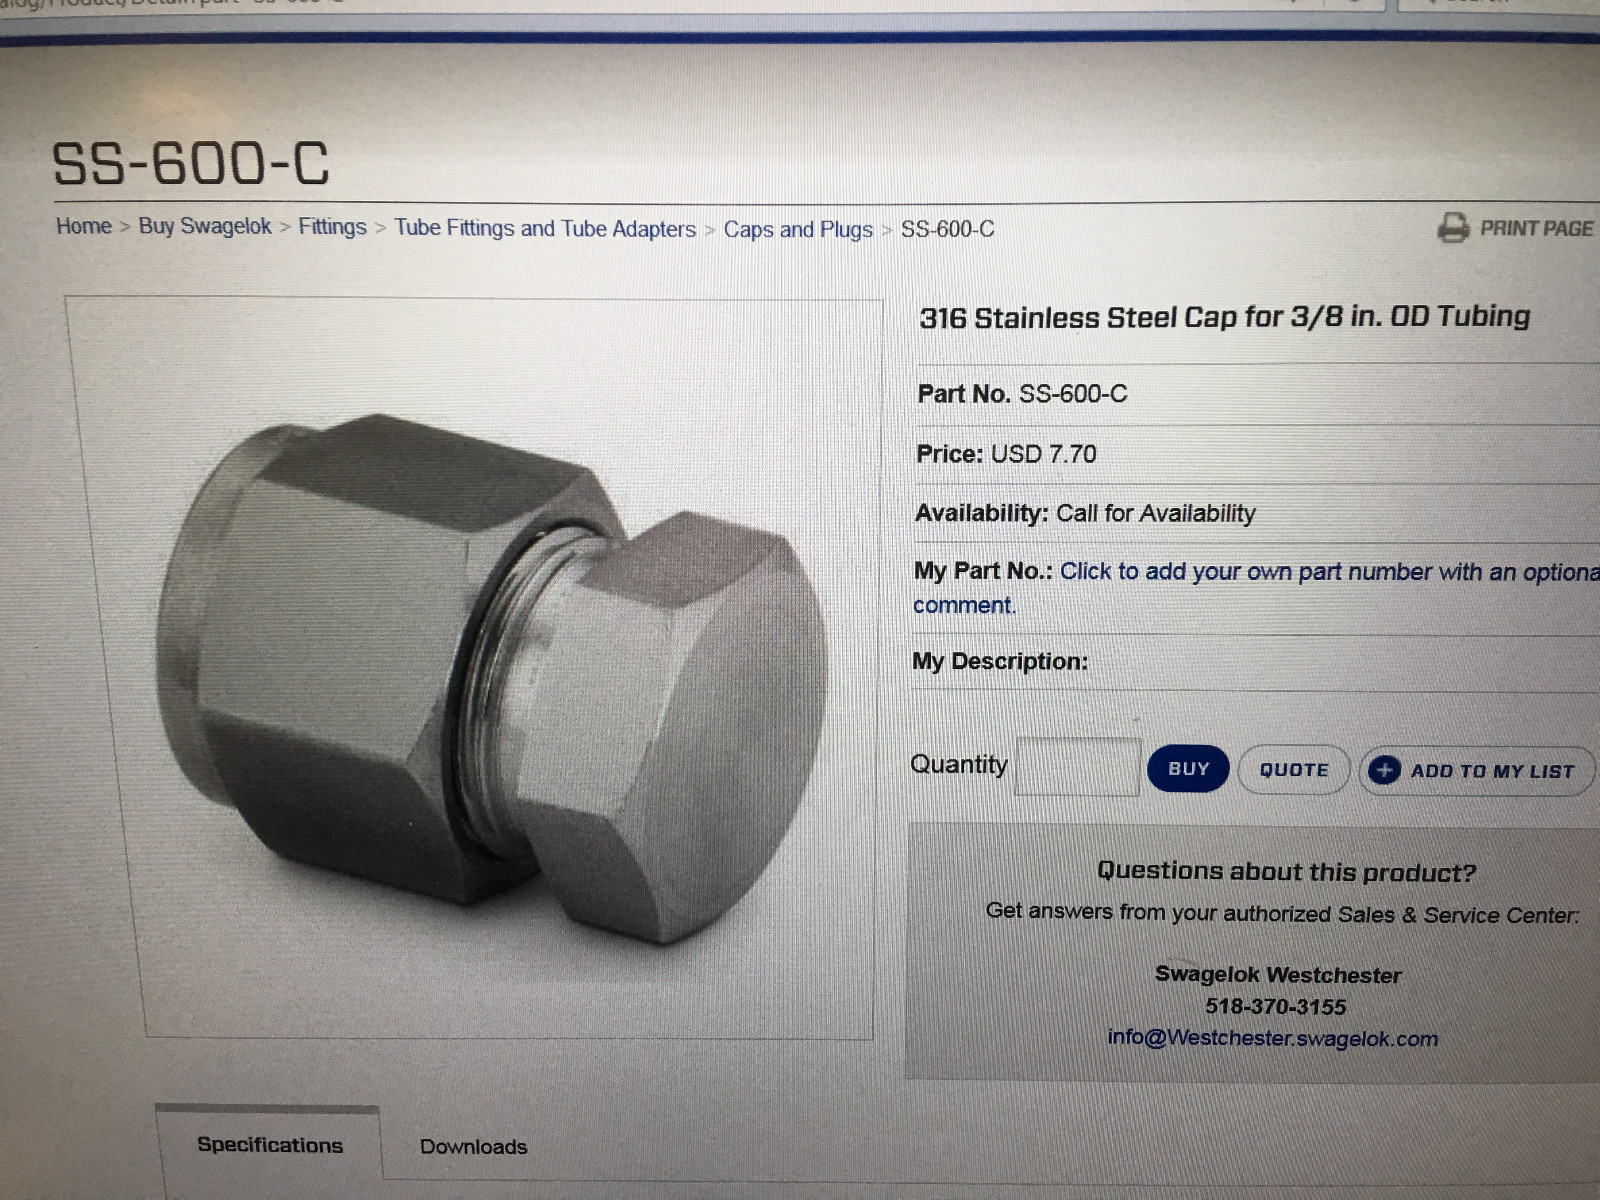Screen dimensions: 1600x1200
Task: Click the Quantity input field
Action: pos(1078,766)
